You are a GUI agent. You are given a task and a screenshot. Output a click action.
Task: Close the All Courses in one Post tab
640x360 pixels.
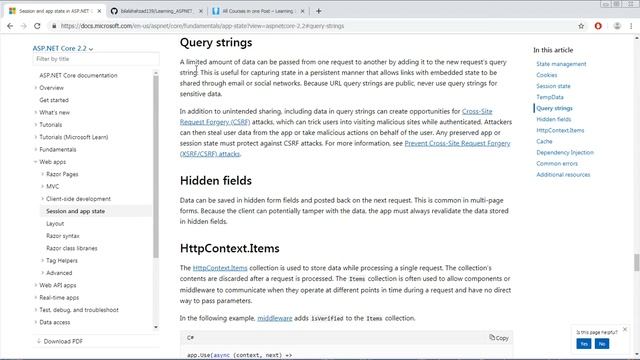302,11
